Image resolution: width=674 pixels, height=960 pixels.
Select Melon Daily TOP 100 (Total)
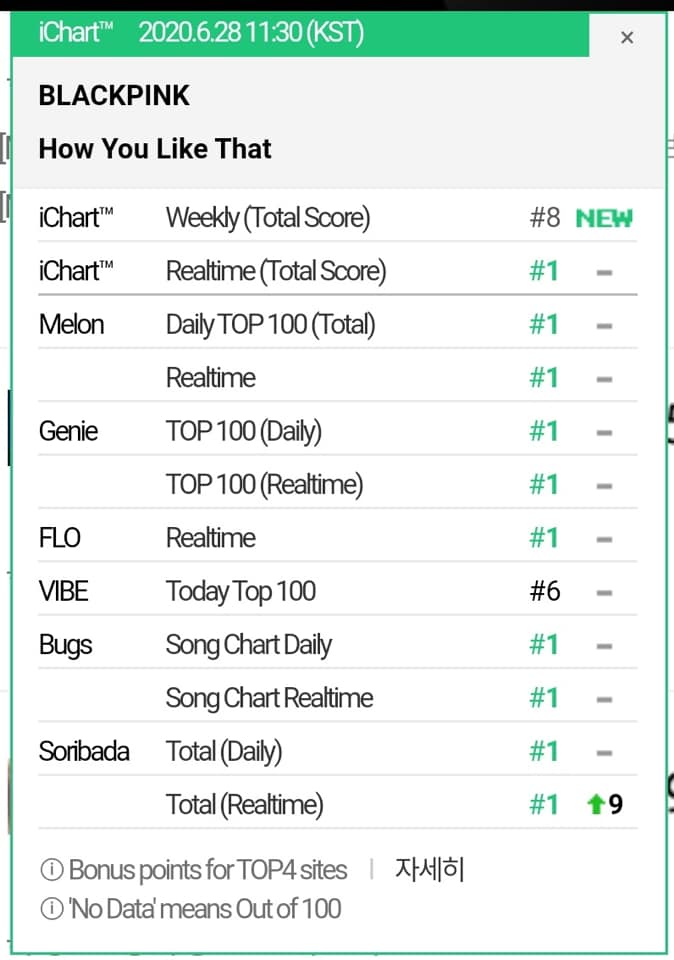(x=270, y=325)
